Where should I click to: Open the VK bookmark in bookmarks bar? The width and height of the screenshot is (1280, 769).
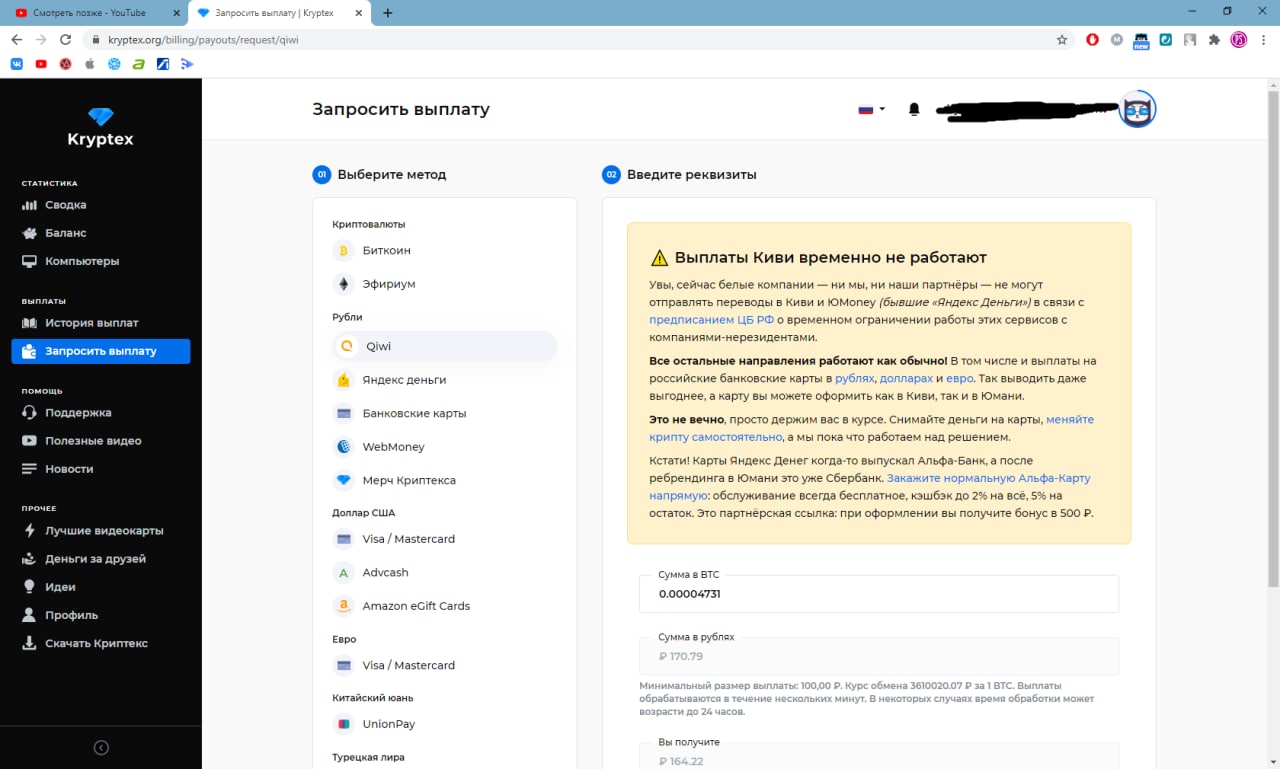[17, 64]
